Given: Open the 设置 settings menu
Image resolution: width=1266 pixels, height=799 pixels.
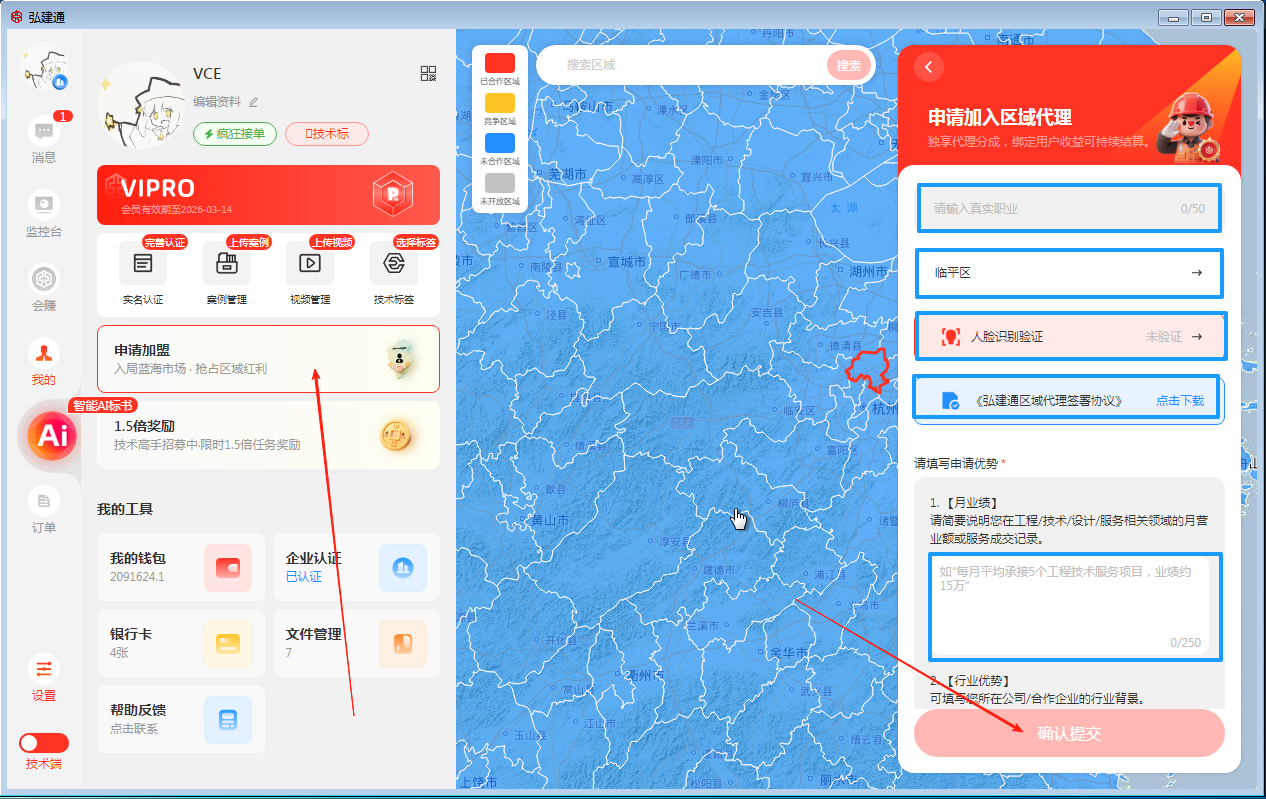Looking at the screenshot, I should 43,669.
